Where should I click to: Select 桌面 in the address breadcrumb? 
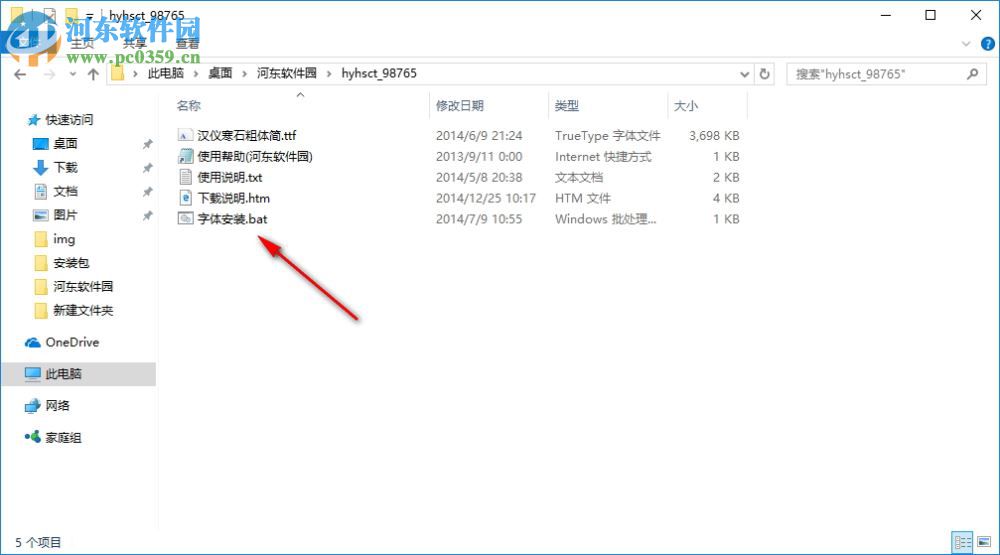(x=221, y=73)
